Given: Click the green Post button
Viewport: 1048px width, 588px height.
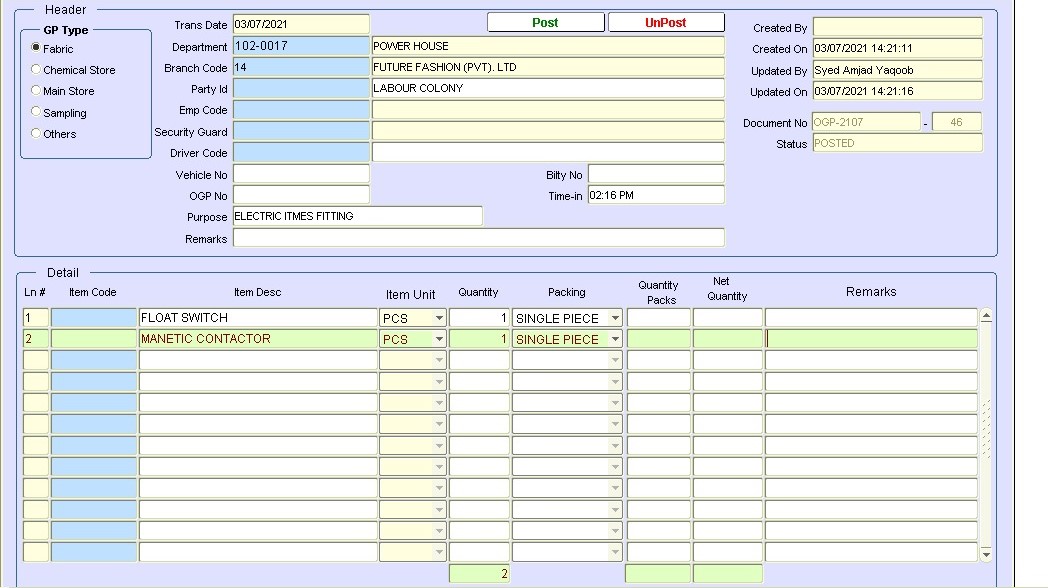Looking at the screenshot, I should click(545, 22).
